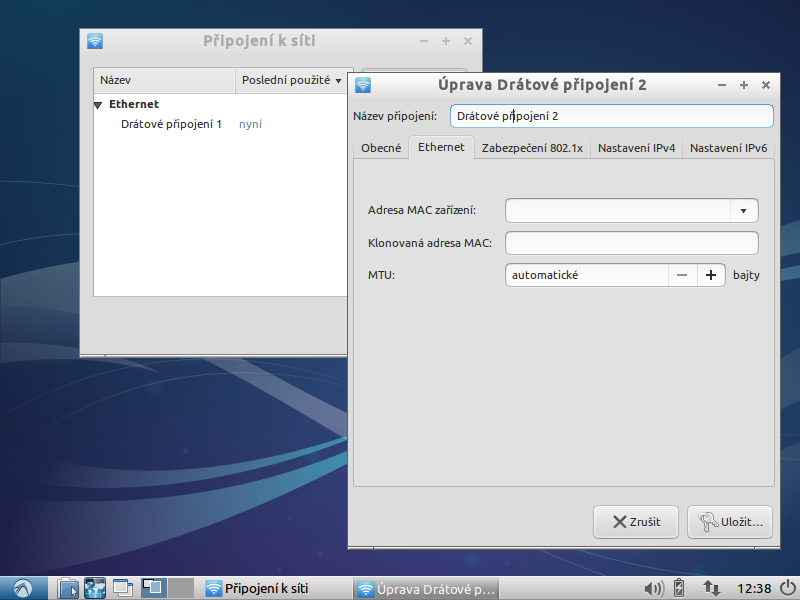Screen dimensions: 800x600
Task: Increase MTU with the plus stepper
Action: tap(711, 274)
